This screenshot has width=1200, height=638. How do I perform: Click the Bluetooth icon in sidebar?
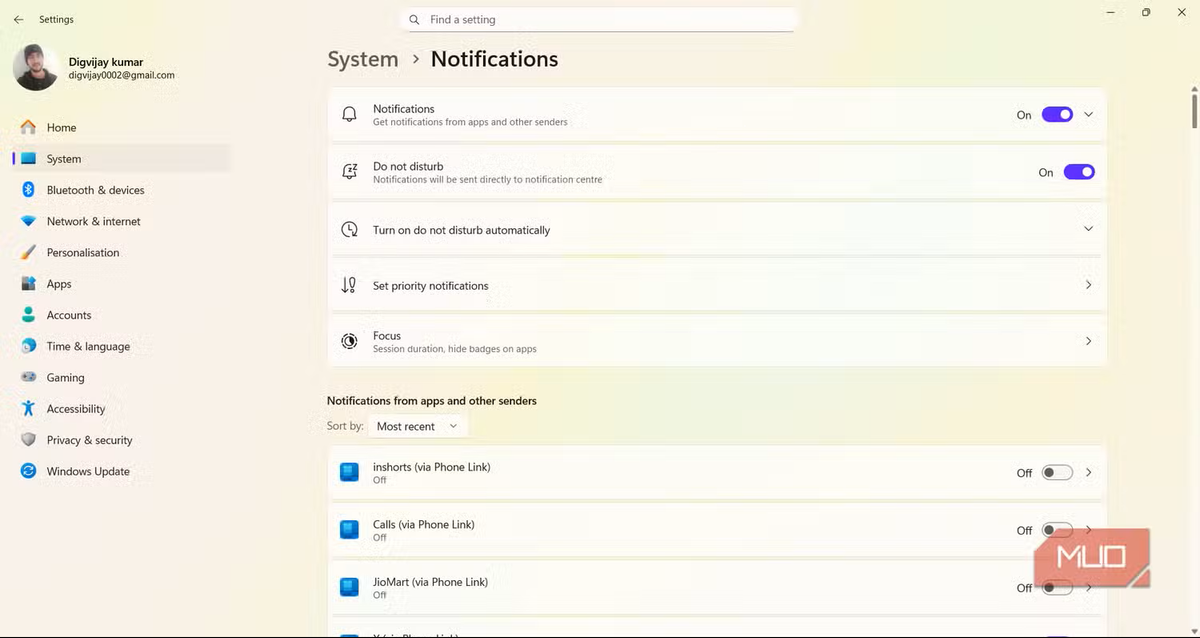(x=28, y=190)
